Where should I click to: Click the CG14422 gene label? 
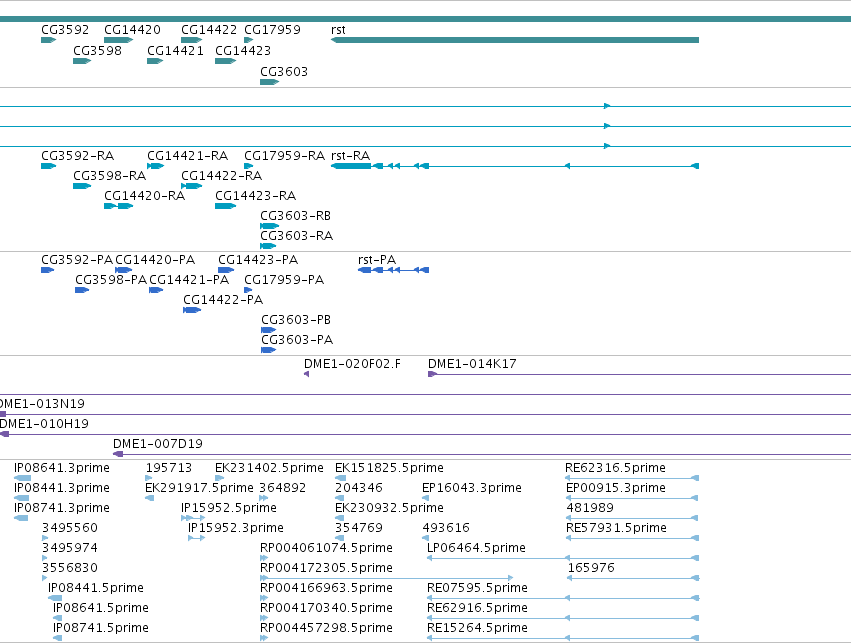[x=209, y=29]
